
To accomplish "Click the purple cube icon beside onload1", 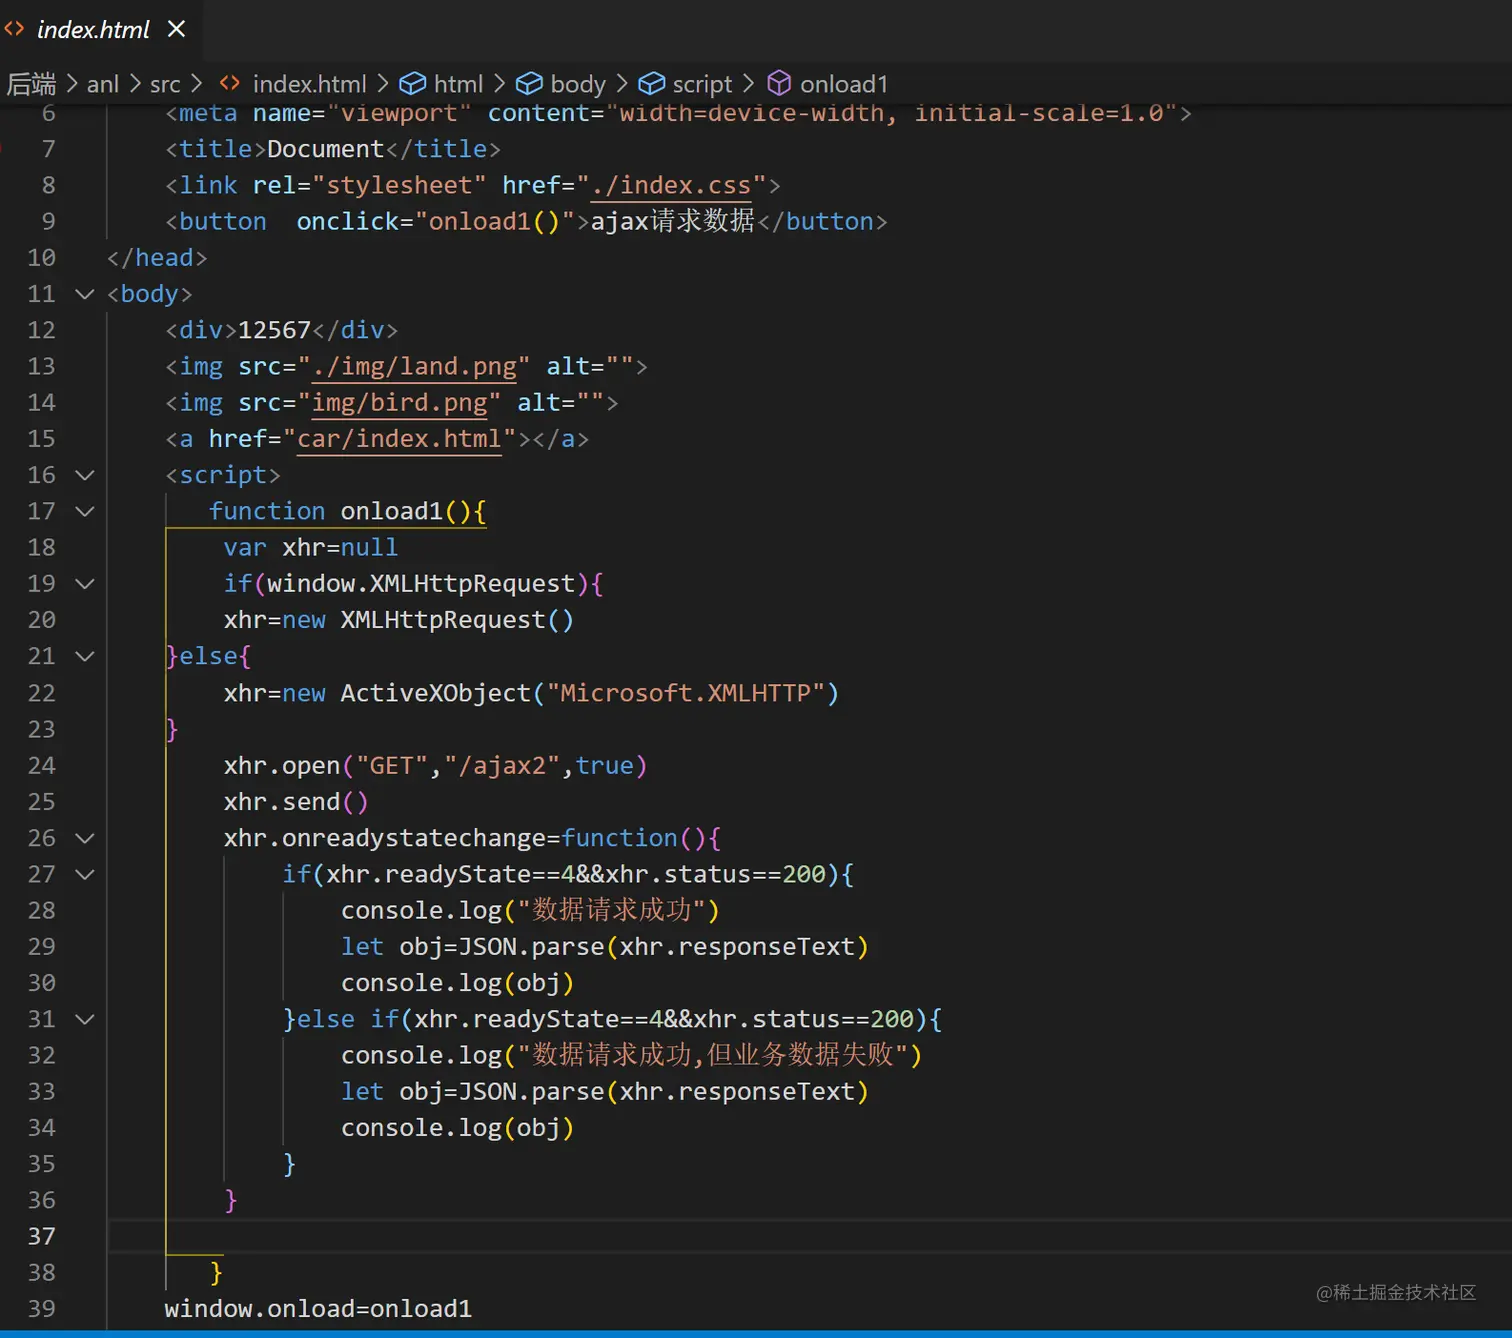I will tap(779, 84).
